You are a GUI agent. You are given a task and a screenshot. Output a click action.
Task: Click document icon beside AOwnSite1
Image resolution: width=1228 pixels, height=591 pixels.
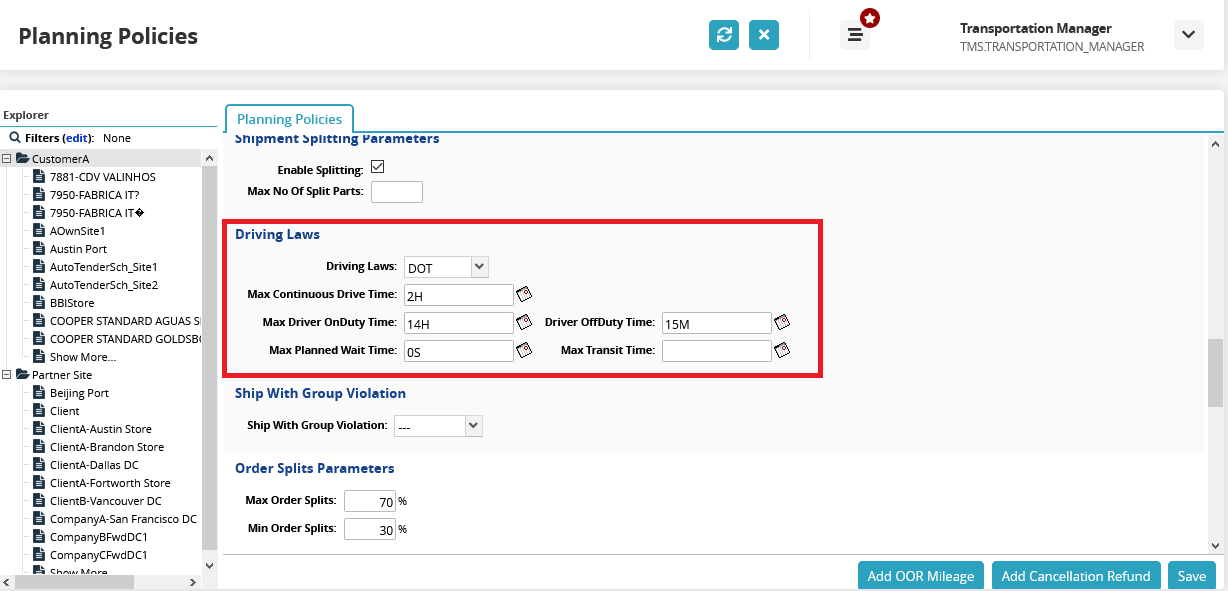point(40,231)
